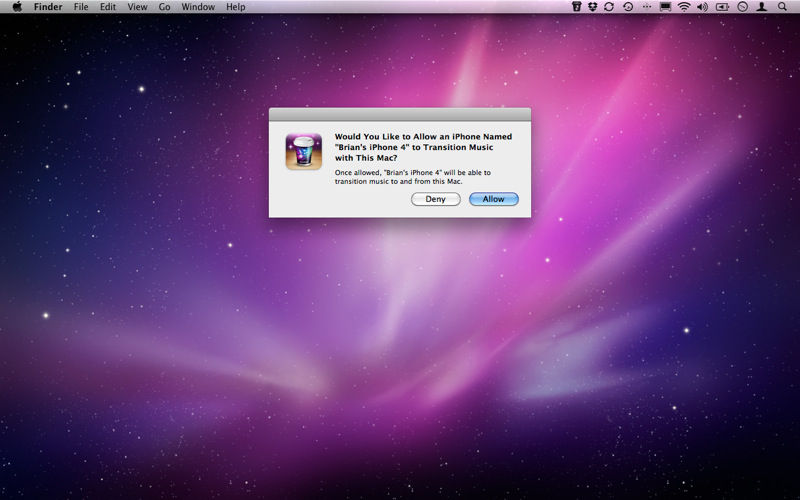Click the circular sync arrows status icon
The width and height of the screenshot is (800, 500).
[x=609, y=7]
